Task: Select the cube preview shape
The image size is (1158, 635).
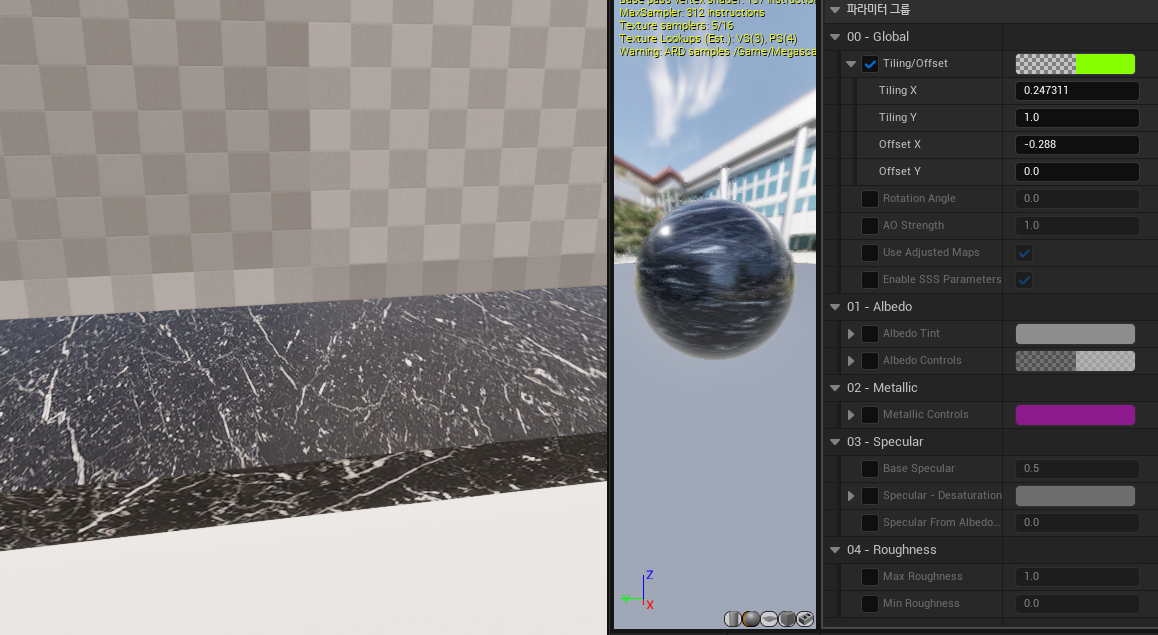Action: [x=787, y=619]
